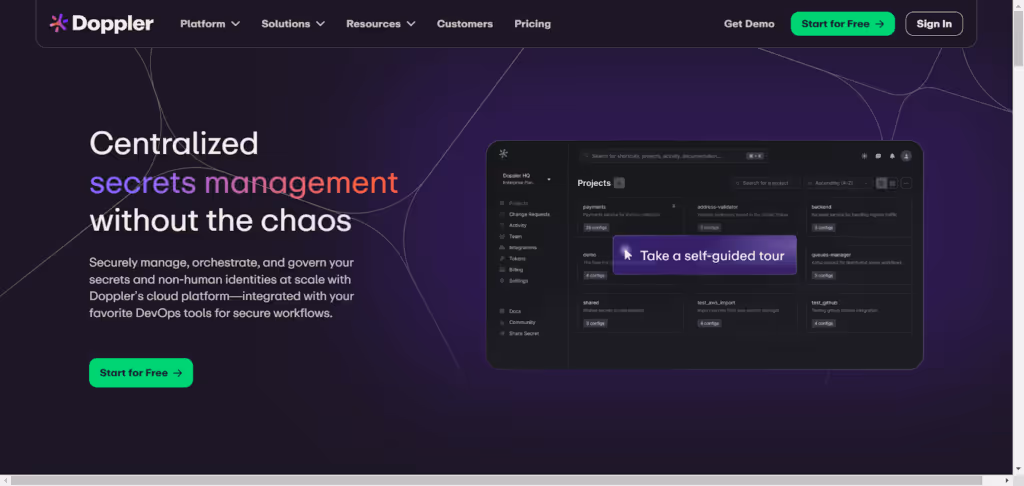Select Projects in the preview sidebar

coord(514,204)
